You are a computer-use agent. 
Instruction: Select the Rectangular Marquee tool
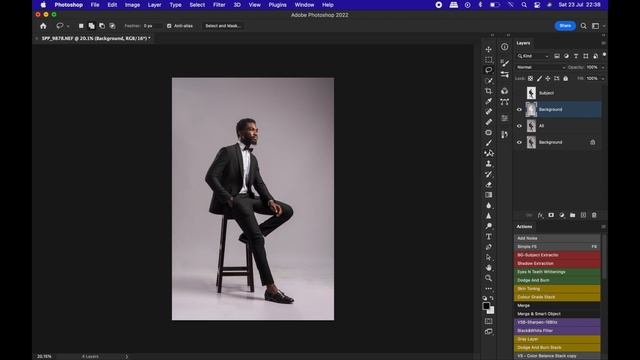489,60
